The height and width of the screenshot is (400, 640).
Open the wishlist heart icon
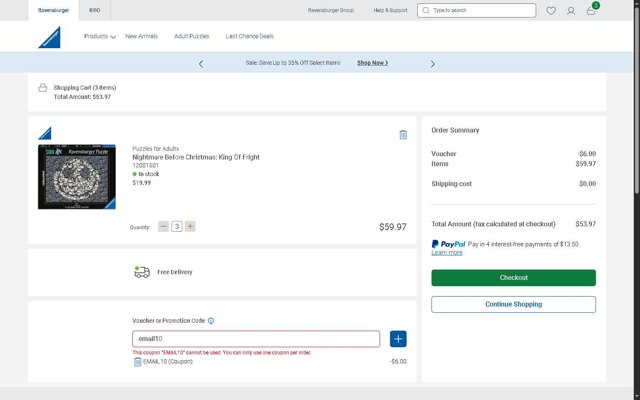click(x=551, y=11)
